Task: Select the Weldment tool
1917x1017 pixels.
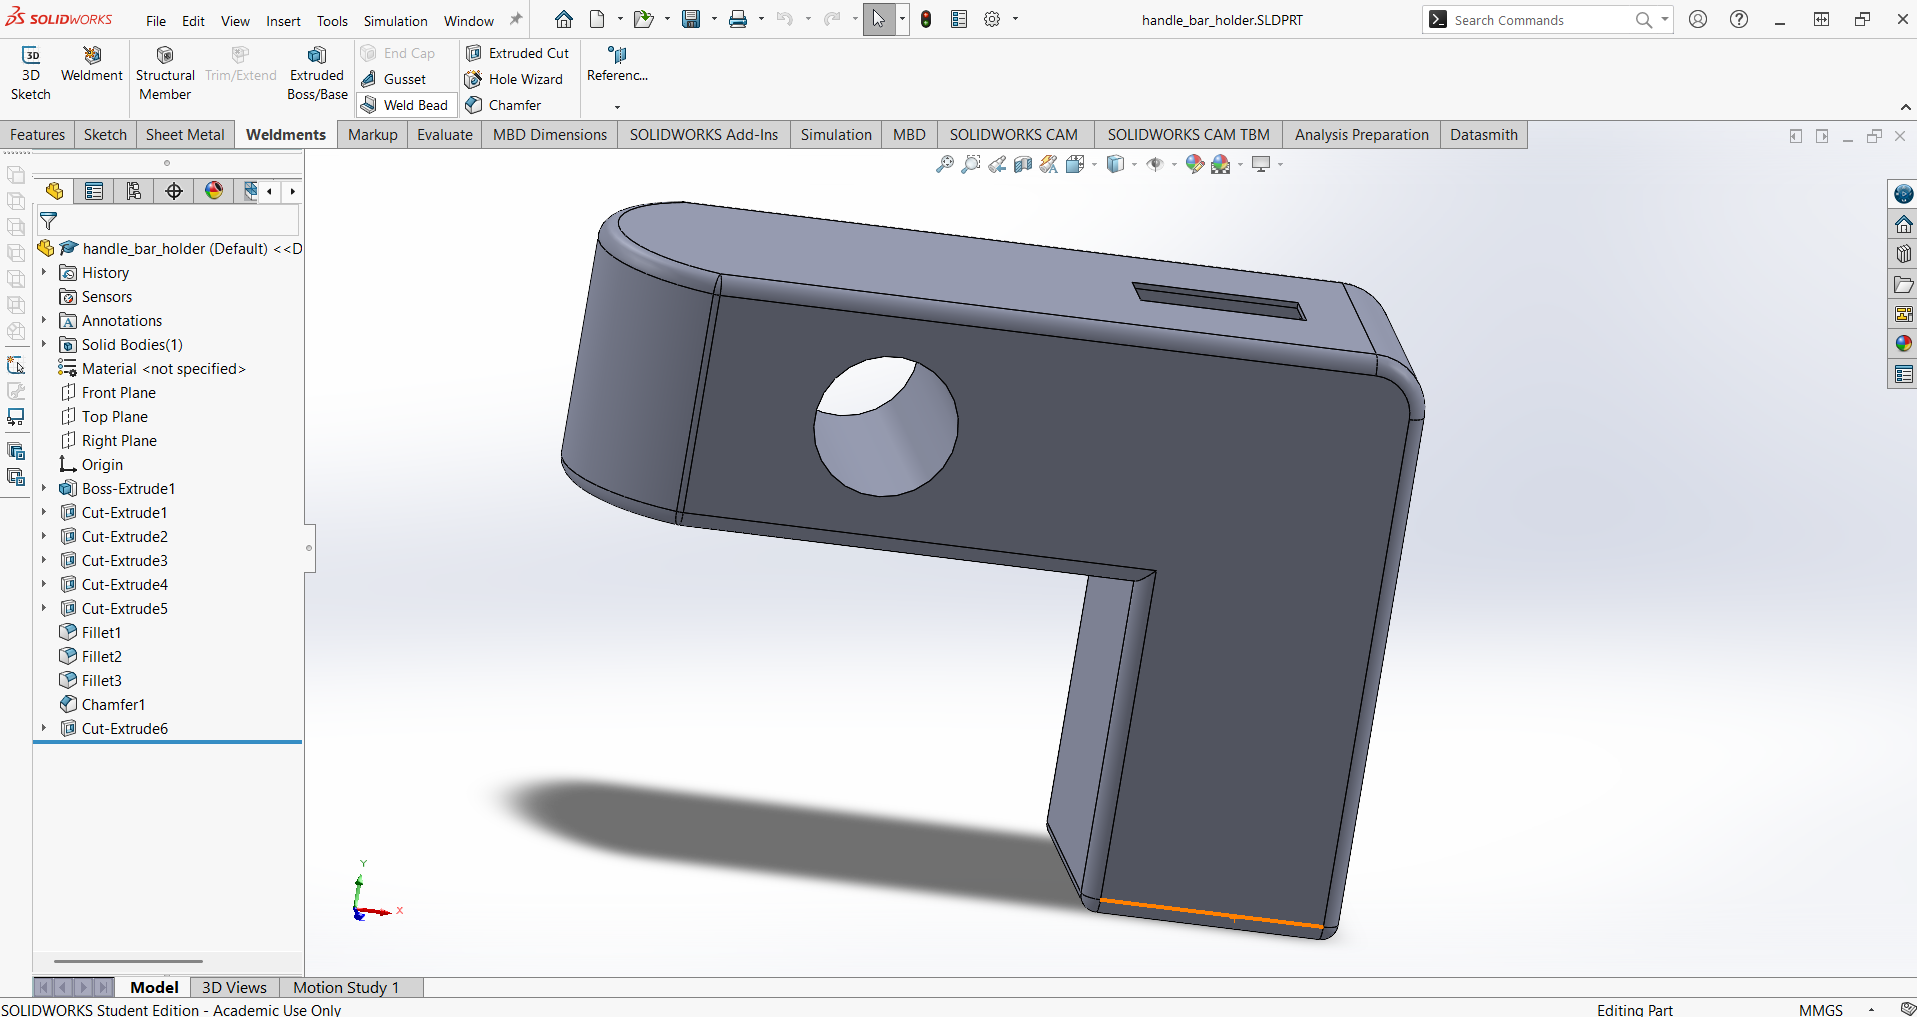Action: point(91,64)
